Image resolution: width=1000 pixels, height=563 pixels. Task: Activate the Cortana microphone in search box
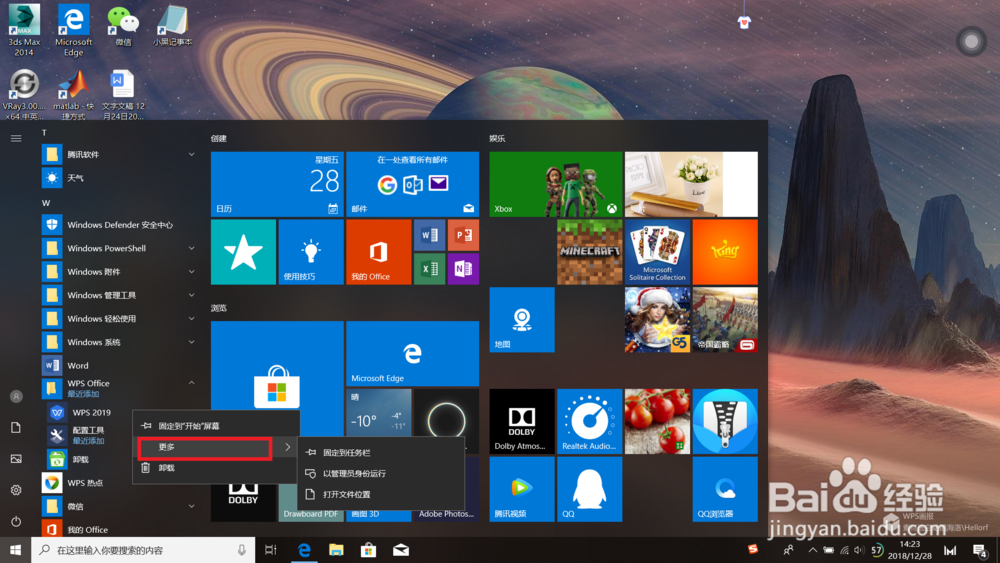coord(242,550)
